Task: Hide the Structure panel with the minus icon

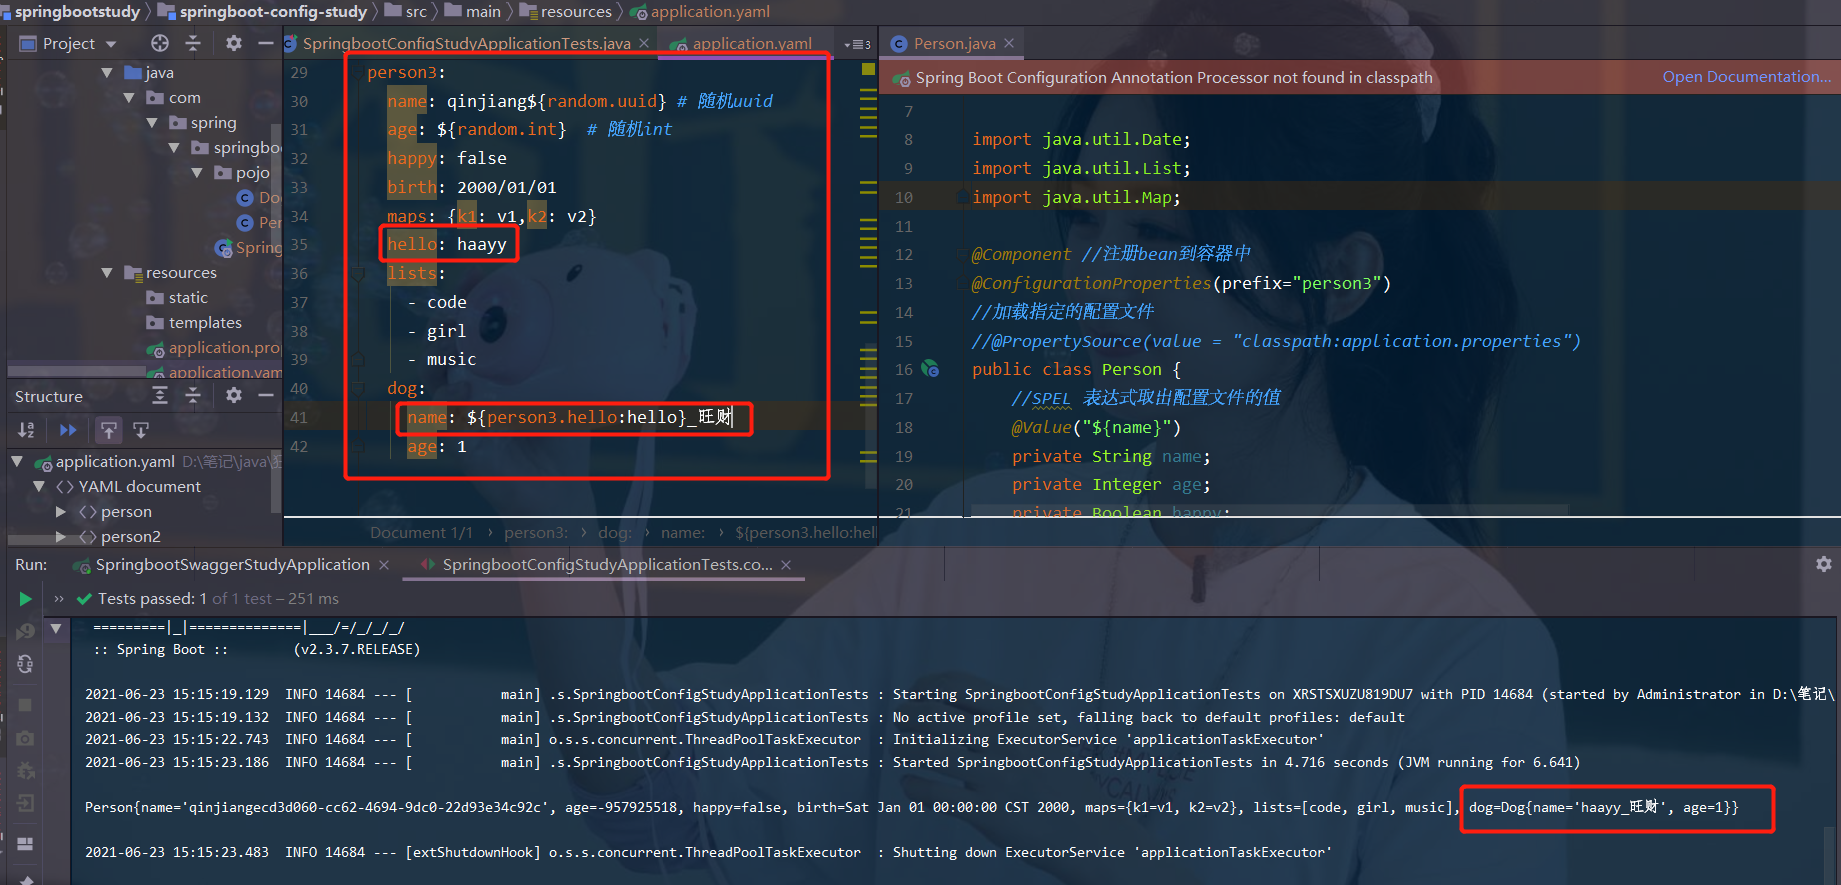Action: [265, 396]
